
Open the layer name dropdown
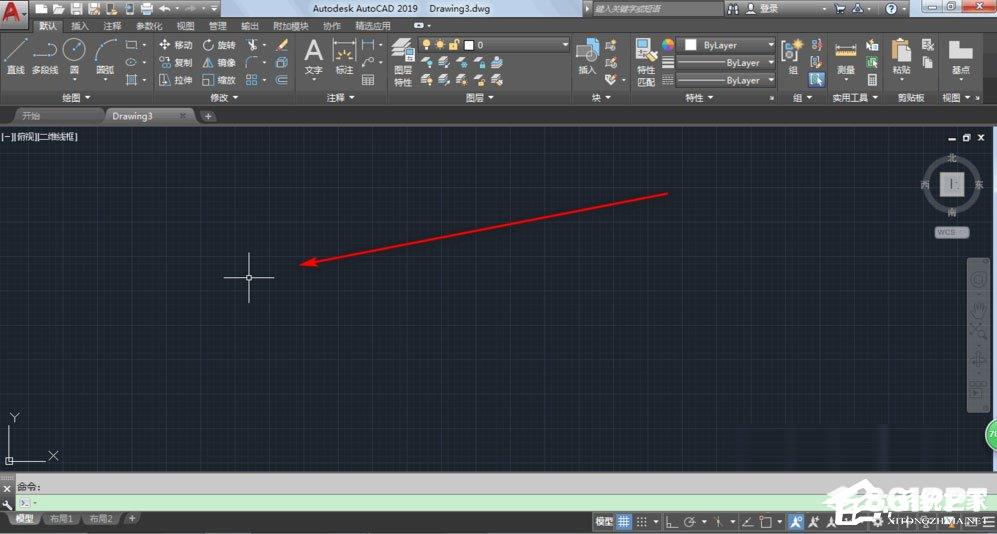pos(565,44)
